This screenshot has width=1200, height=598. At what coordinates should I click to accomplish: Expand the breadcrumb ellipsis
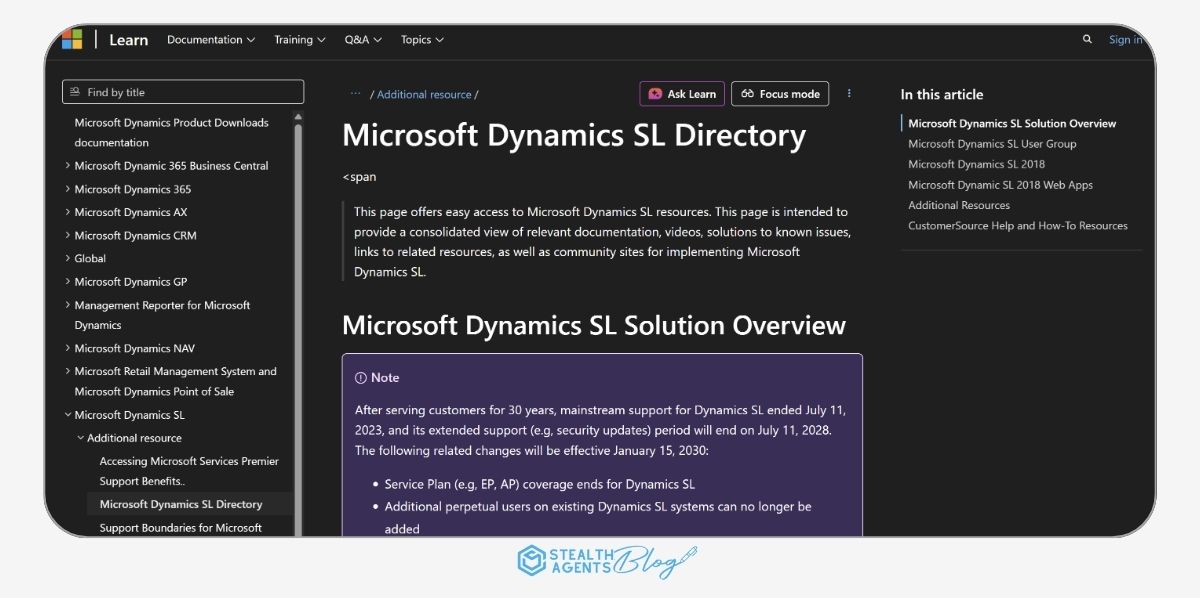[355, 93]
